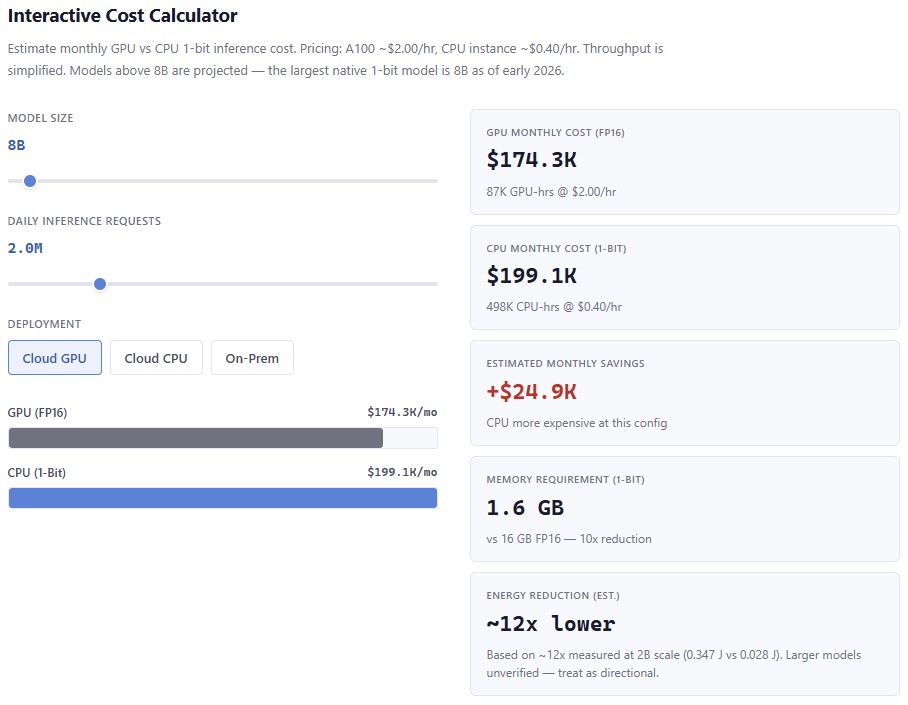Click the Model Size slider handle
Image resolution: width=908 pixels, height=705 pixels.
coord(29,181)
